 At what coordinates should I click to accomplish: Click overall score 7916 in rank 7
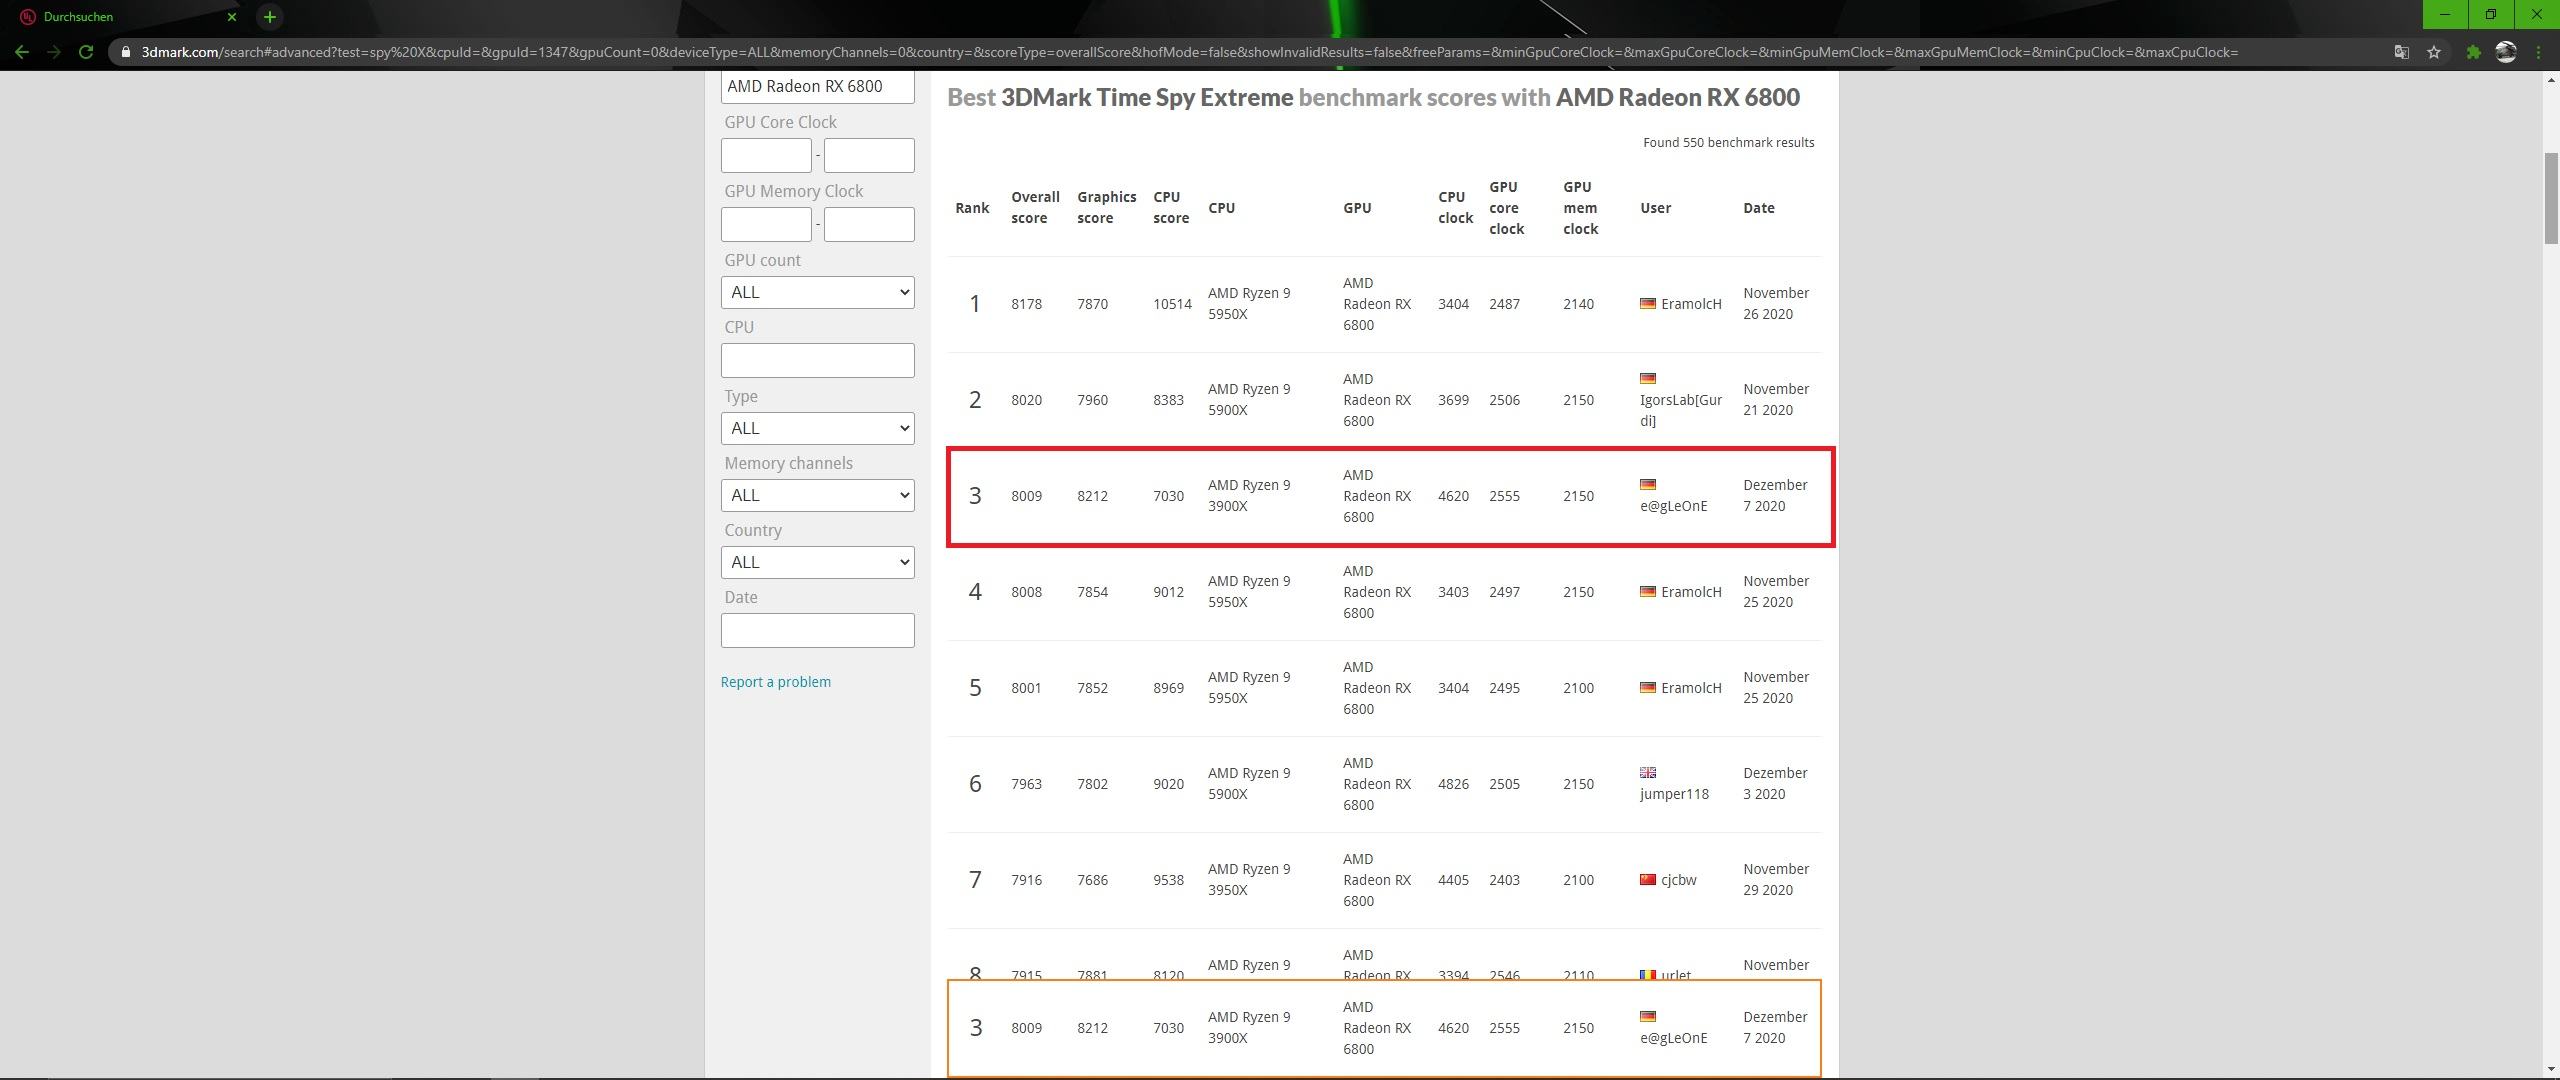point(1026,880)
